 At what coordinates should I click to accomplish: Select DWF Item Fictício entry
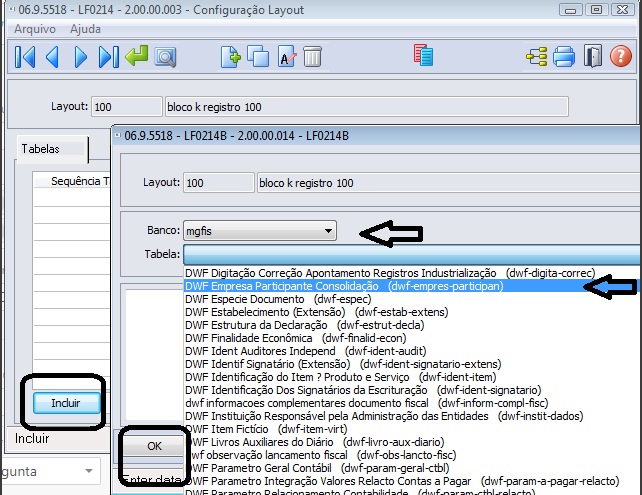pyautogui.click(x=411, y=429)
